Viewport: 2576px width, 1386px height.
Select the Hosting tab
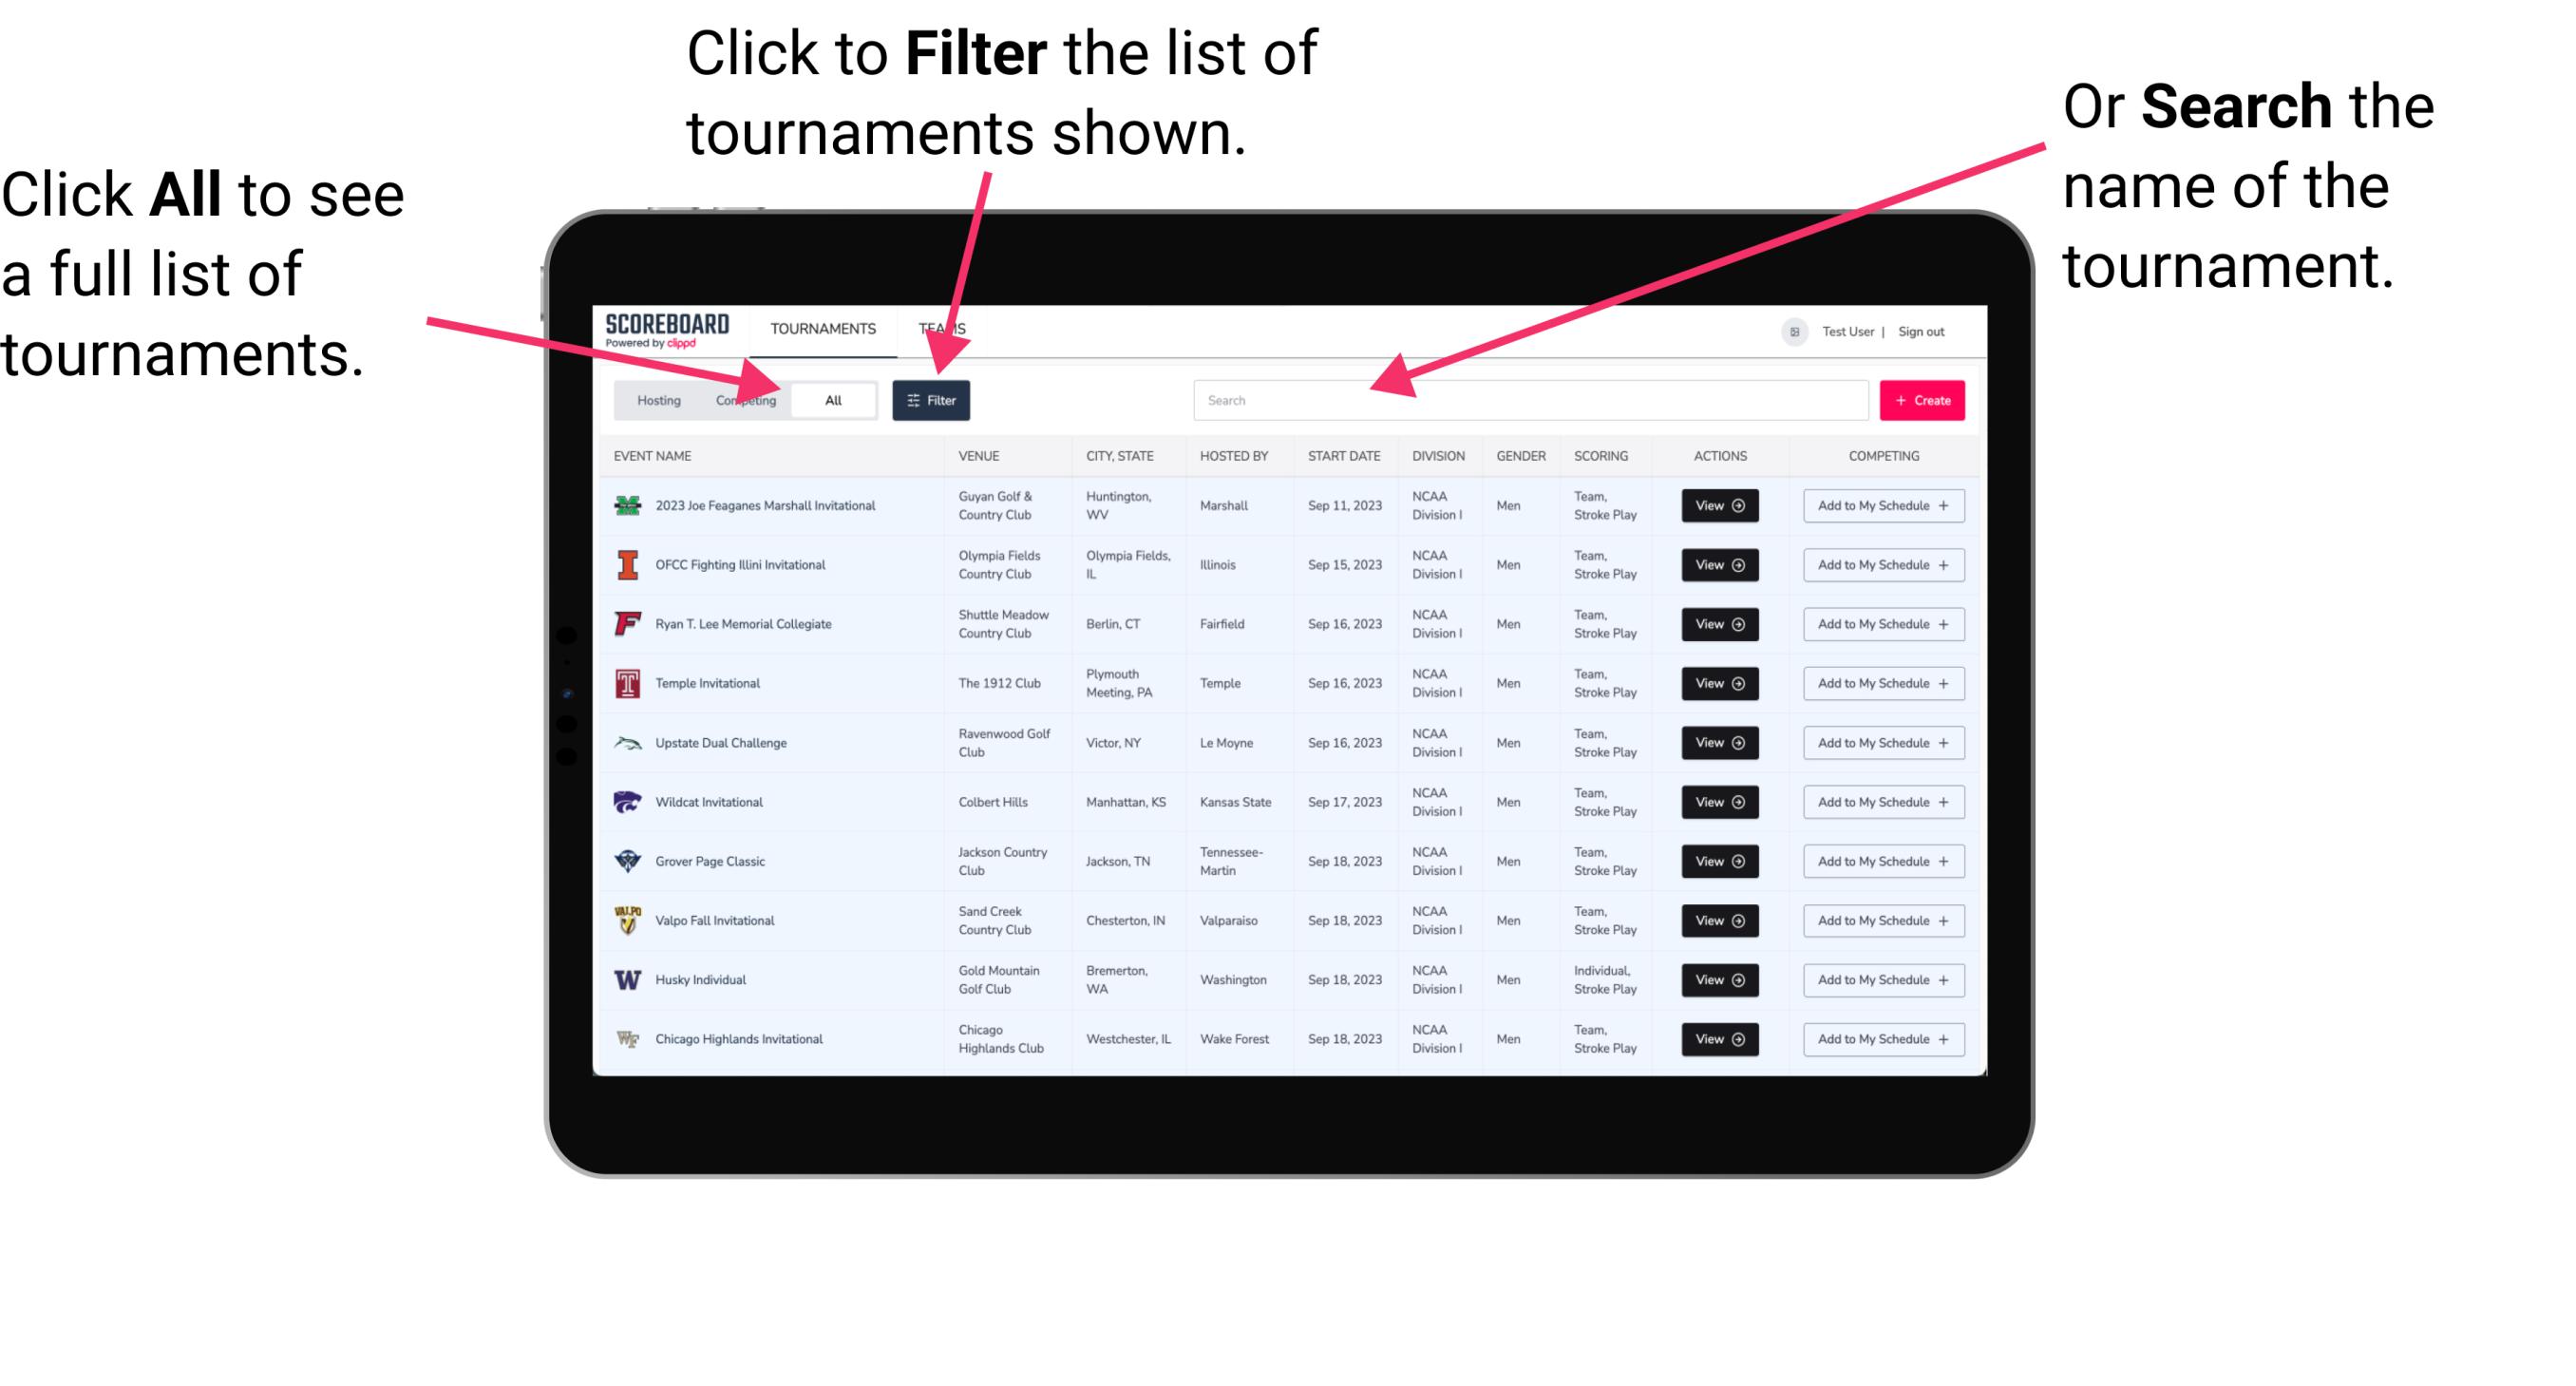pos(652,401)
